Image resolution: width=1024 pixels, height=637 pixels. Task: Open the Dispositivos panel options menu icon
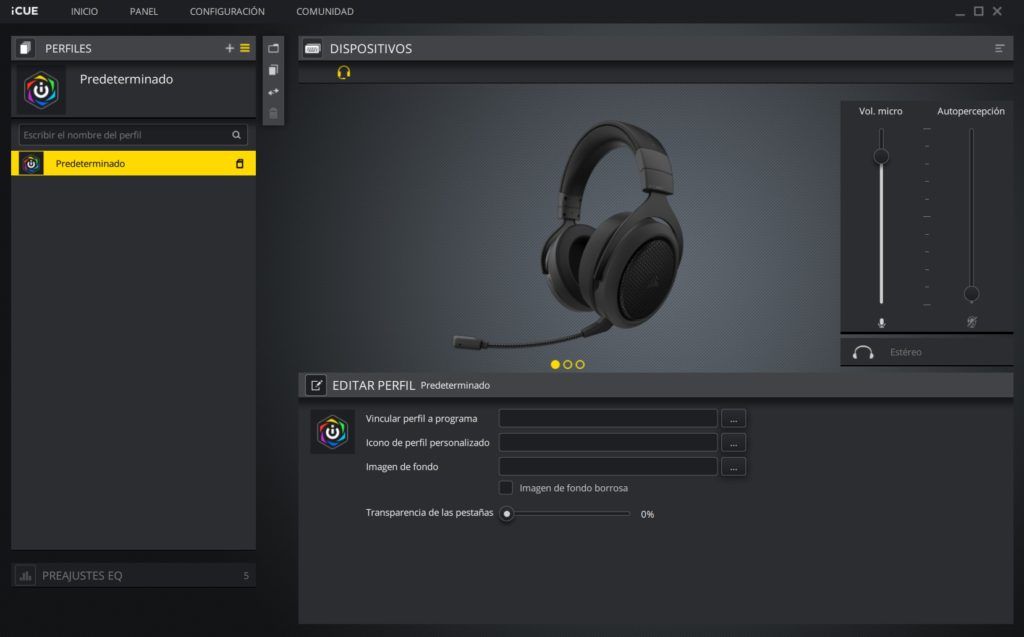[x=999, y=48]
